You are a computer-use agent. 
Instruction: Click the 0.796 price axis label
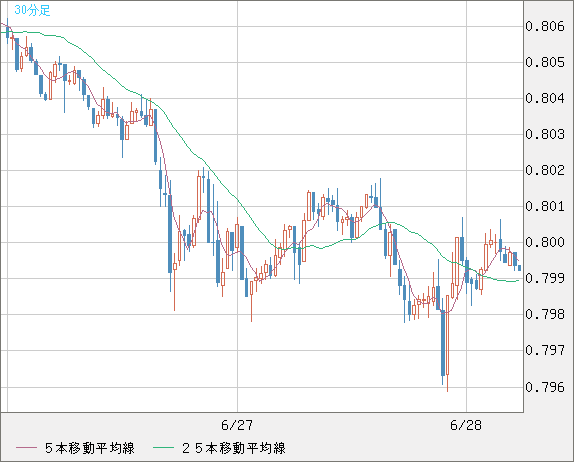tap(545, 387)
